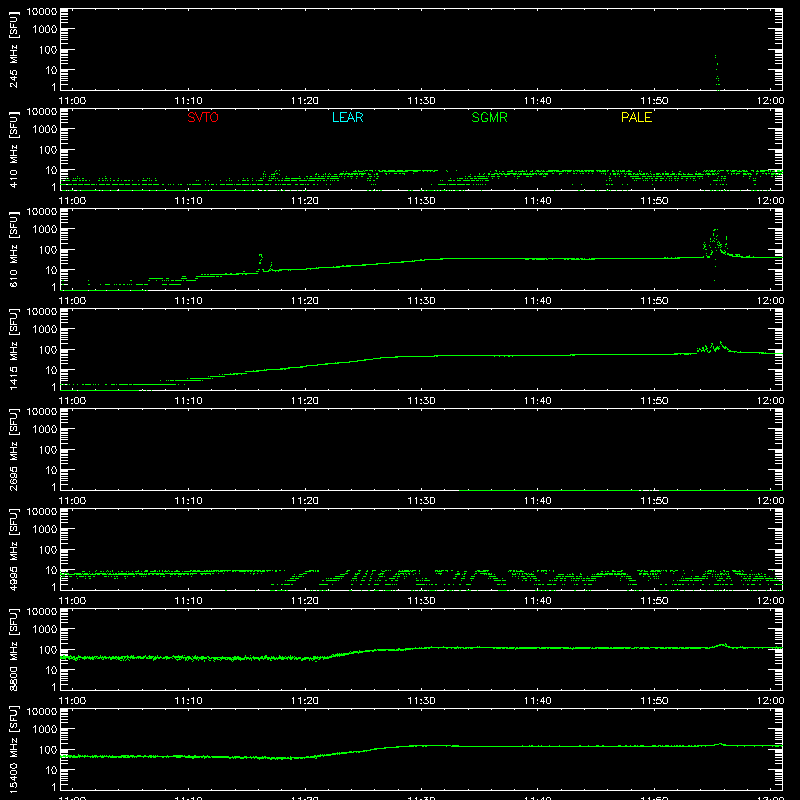Click the 245 MHz [SFU] axis label
The width and height of the screenshot is (800, 800).
tap(13, 50)
